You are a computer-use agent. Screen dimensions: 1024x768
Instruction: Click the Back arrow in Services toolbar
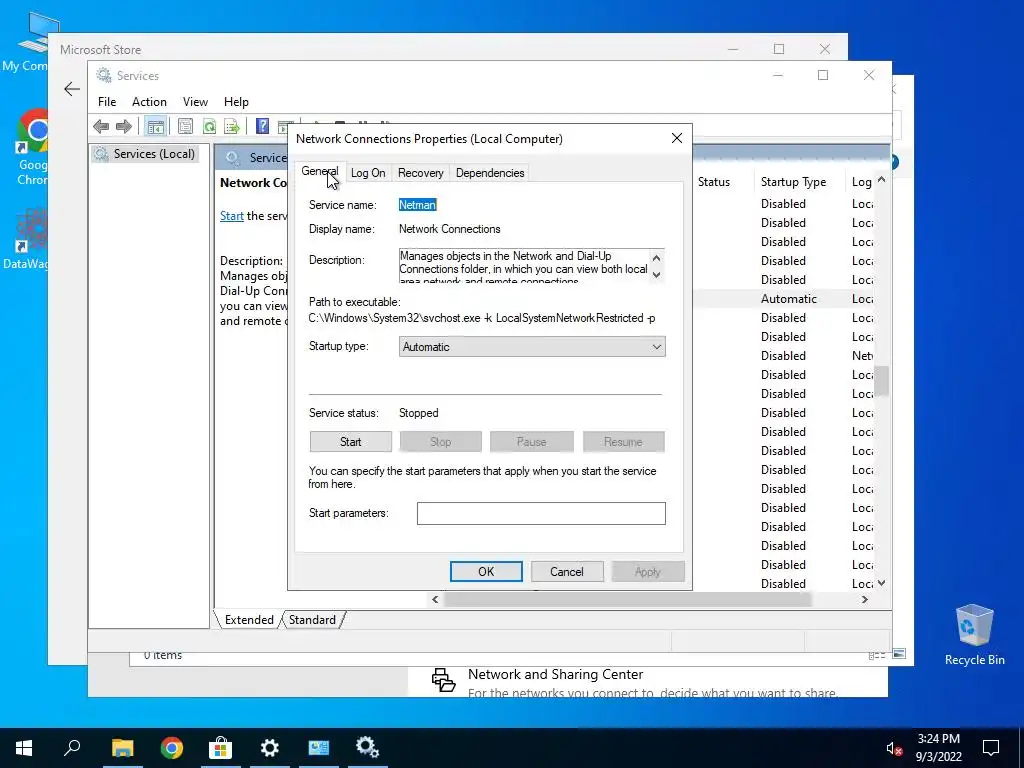[x=101, y=126]
